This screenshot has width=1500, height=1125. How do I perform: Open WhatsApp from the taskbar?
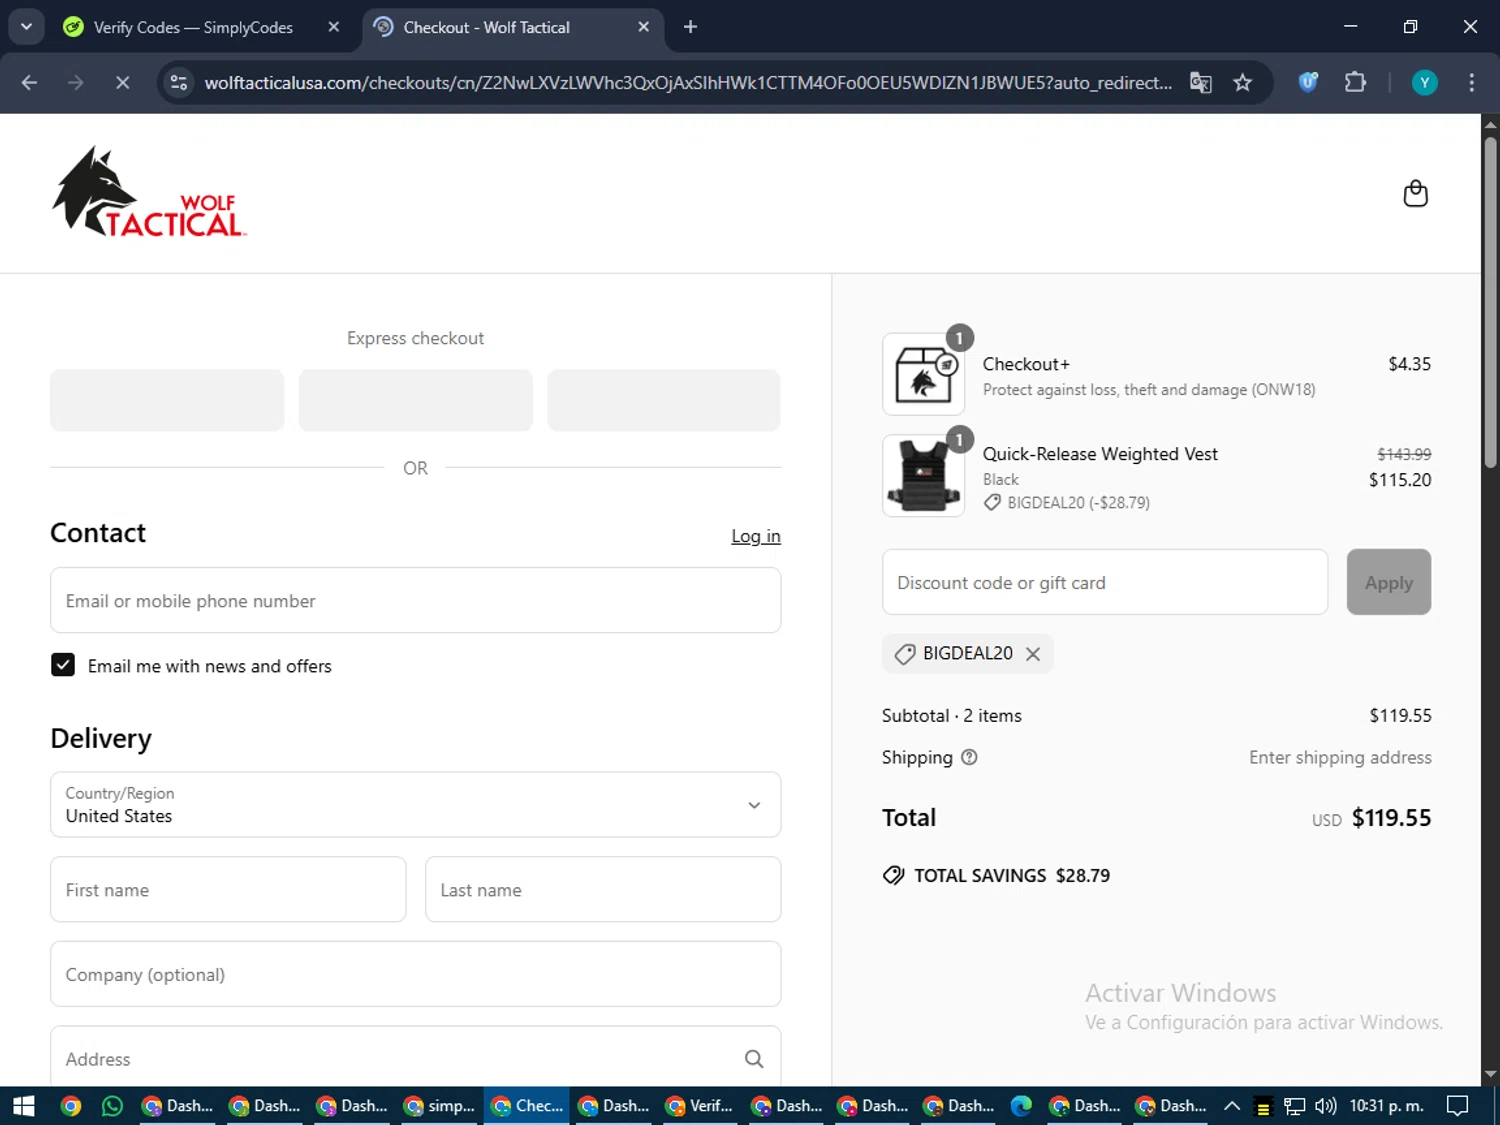coord(113,1106)
